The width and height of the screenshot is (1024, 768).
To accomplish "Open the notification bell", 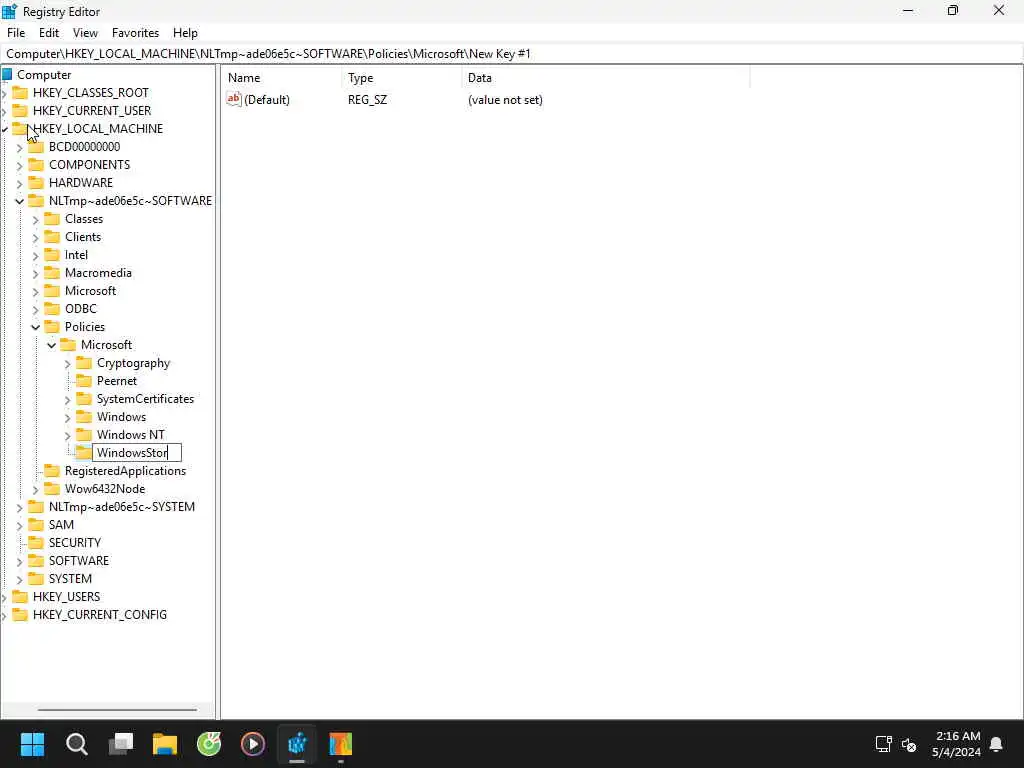I will point(996,744).
